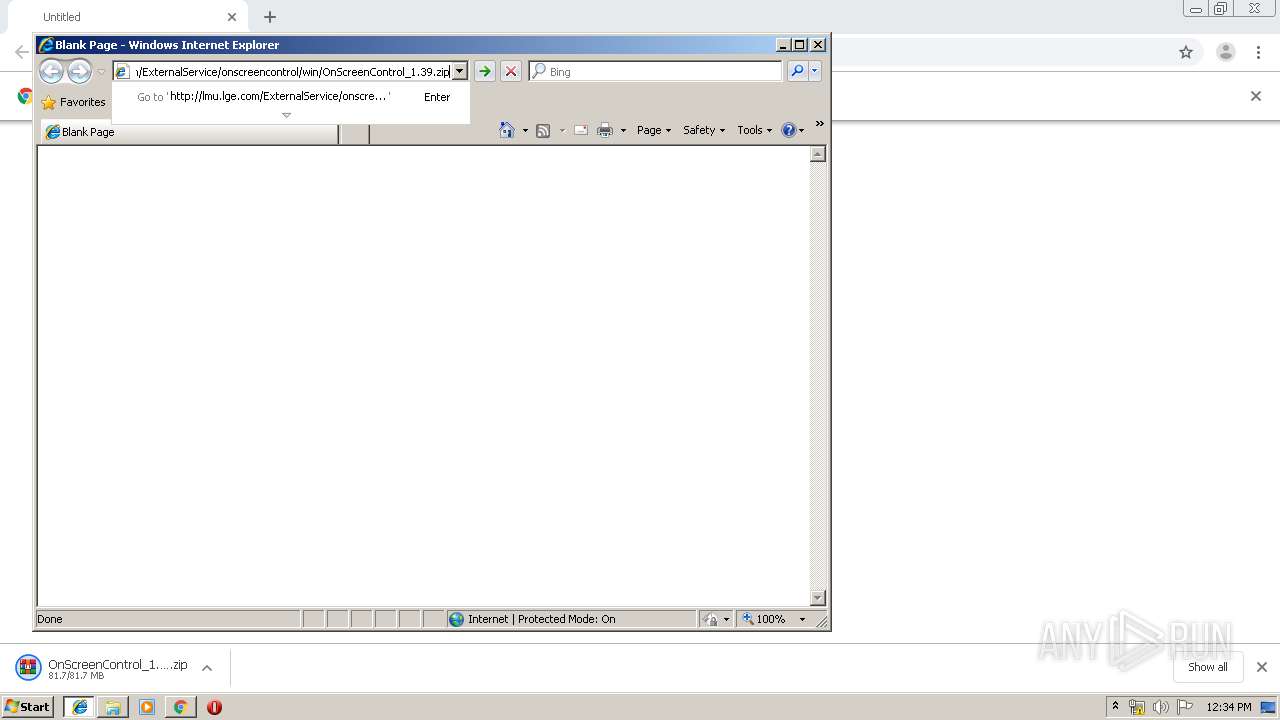Click the Bing search magnifier button

point(797,71)
